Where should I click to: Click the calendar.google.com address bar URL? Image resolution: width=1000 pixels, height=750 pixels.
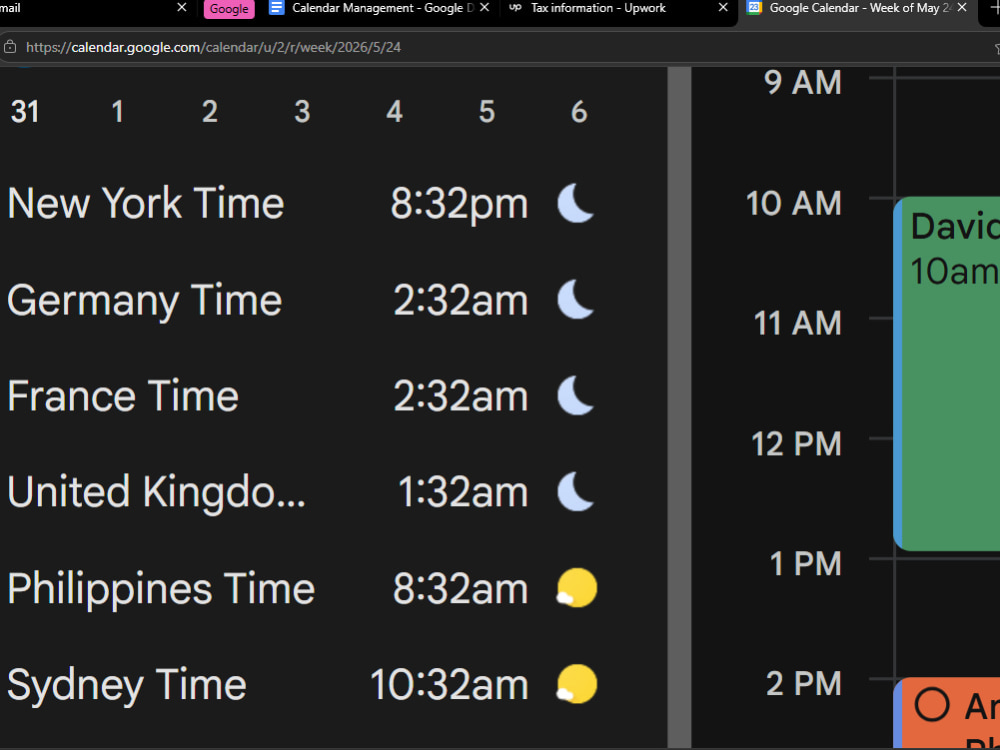(213, 47)
